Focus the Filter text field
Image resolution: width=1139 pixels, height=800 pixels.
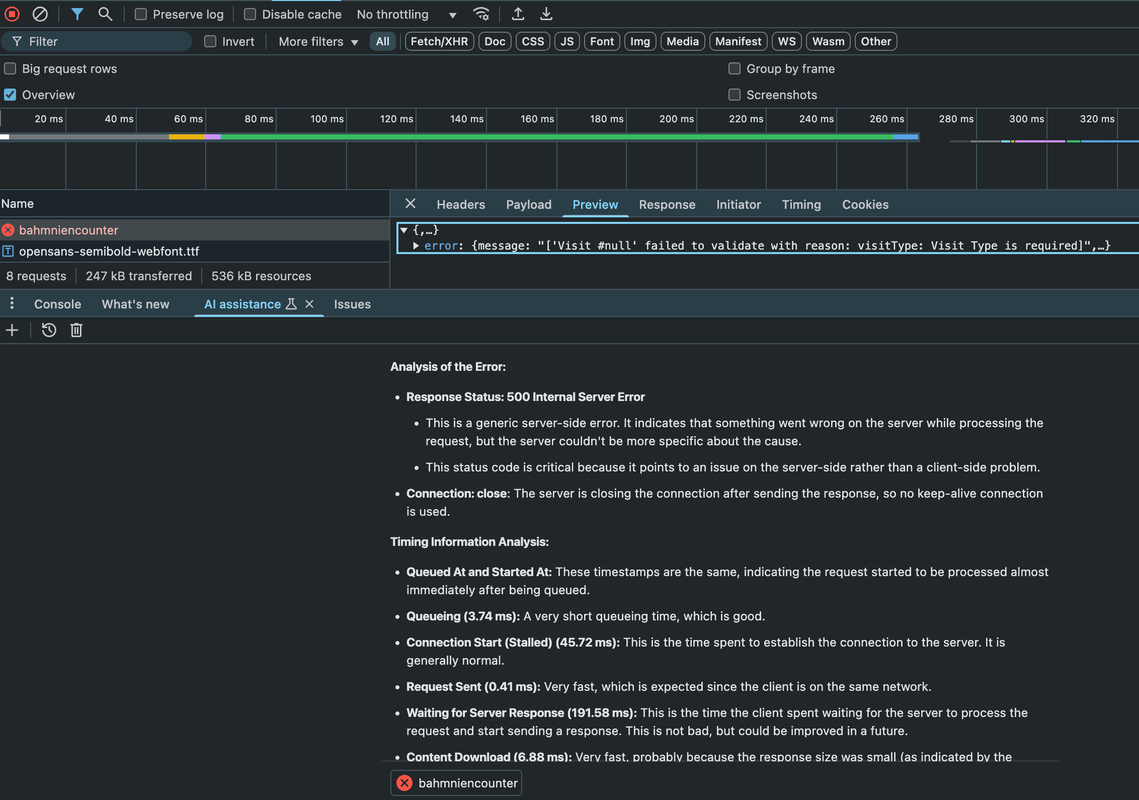point(97,41)
